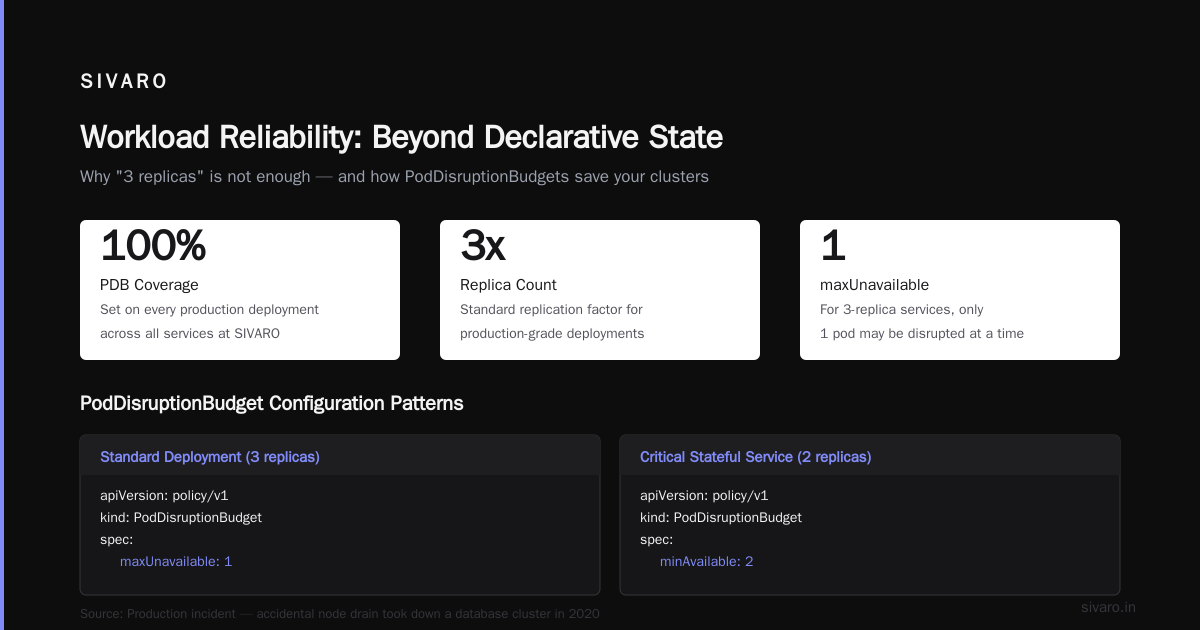Click 'spec:' in Critical Stateful Service block
The width and height of the screenshot is (1200, 630).
tap(656, 540)
